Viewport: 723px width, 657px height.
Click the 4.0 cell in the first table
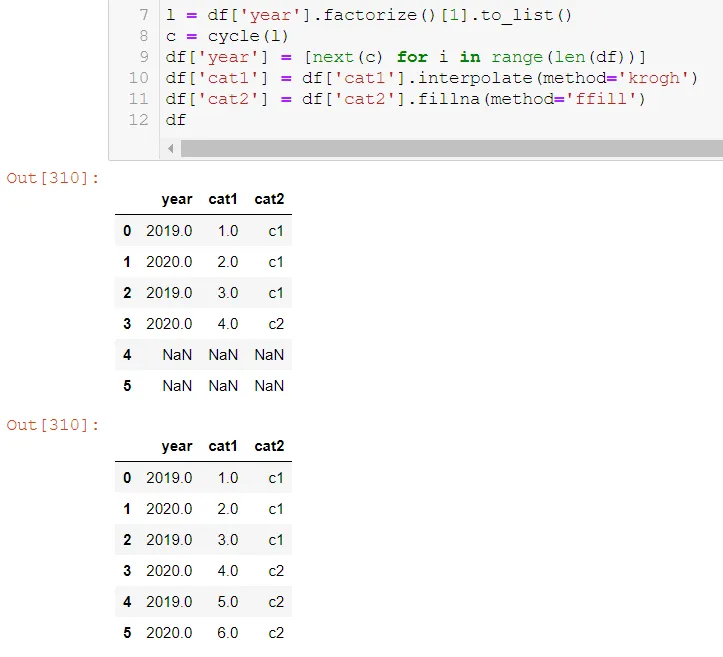pyautogui.click(x=228, y=324)
